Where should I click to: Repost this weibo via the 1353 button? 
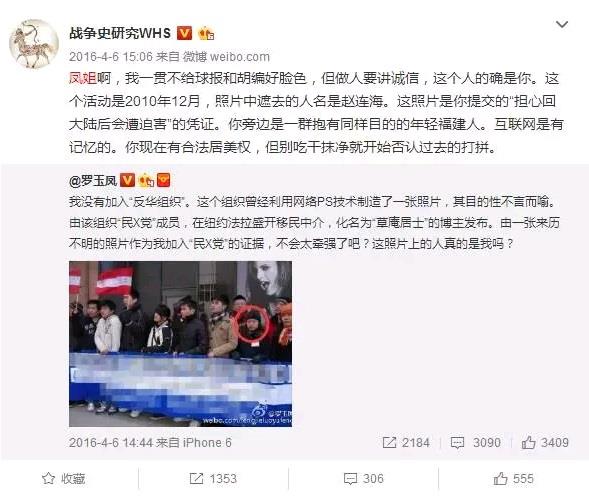(x=213, y=479)
